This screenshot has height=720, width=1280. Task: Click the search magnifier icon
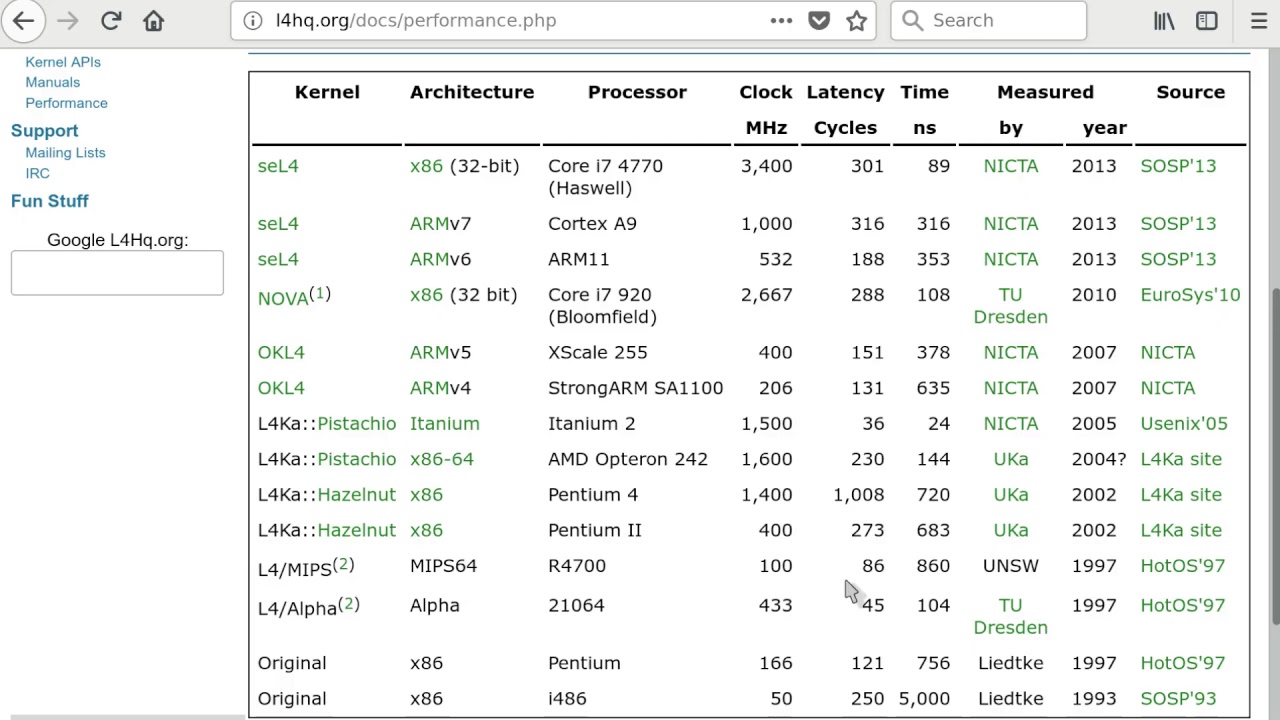911,20
